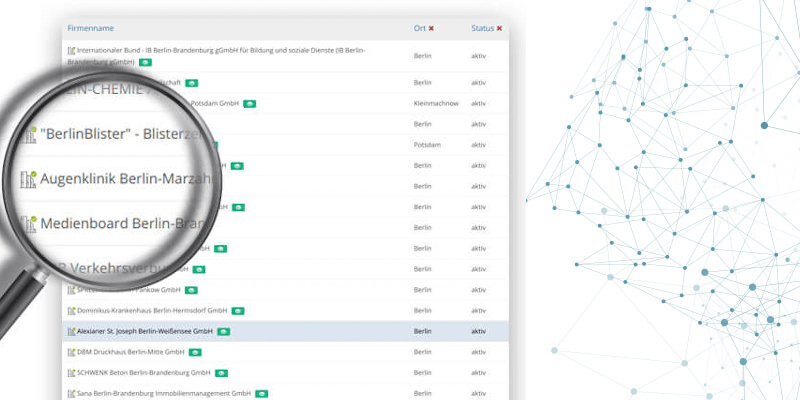
Task: Click the company icon beside Alexianer St. Joseph
Action: click(x=71, y=331)
